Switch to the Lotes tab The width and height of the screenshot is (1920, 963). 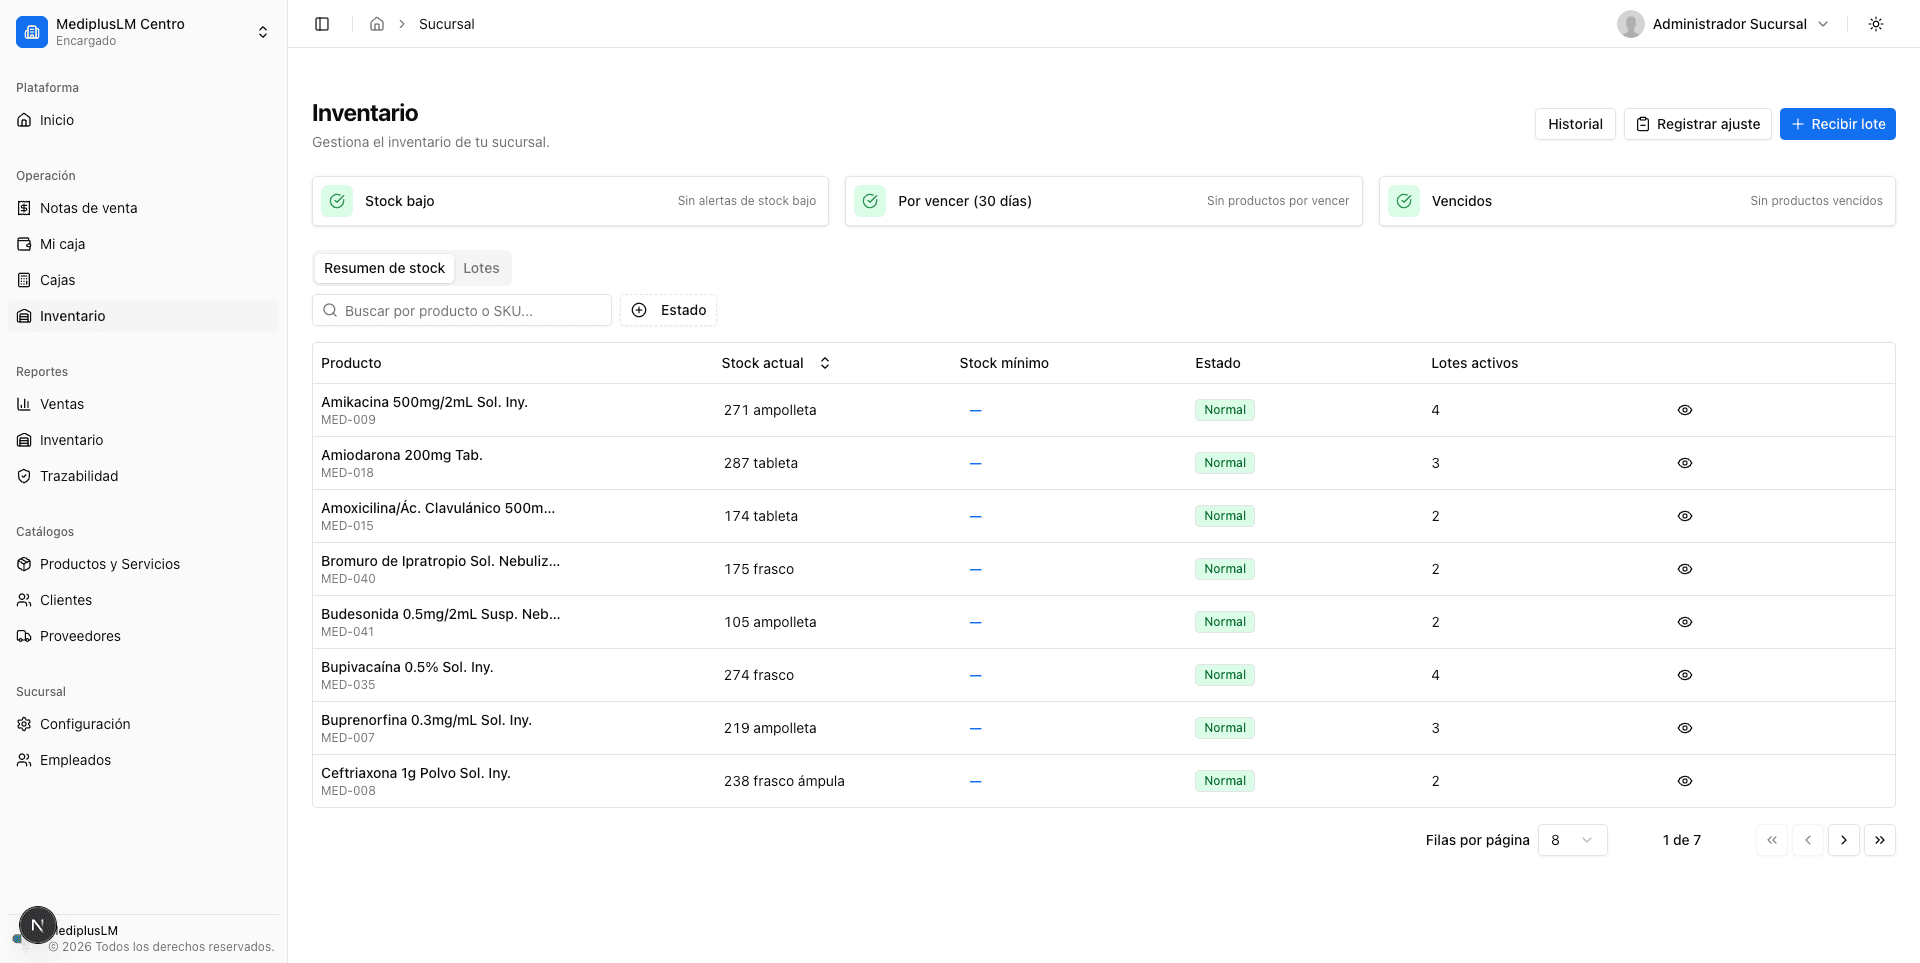[x=481, y=268]
